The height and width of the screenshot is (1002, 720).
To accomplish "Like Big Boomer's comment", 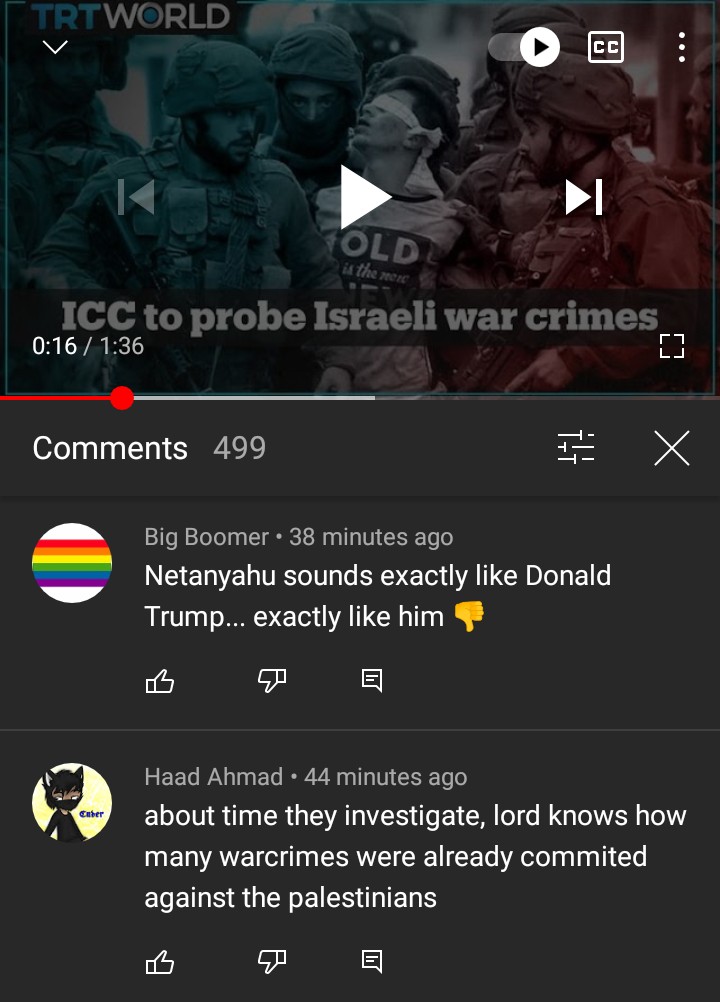I will 160,681.
